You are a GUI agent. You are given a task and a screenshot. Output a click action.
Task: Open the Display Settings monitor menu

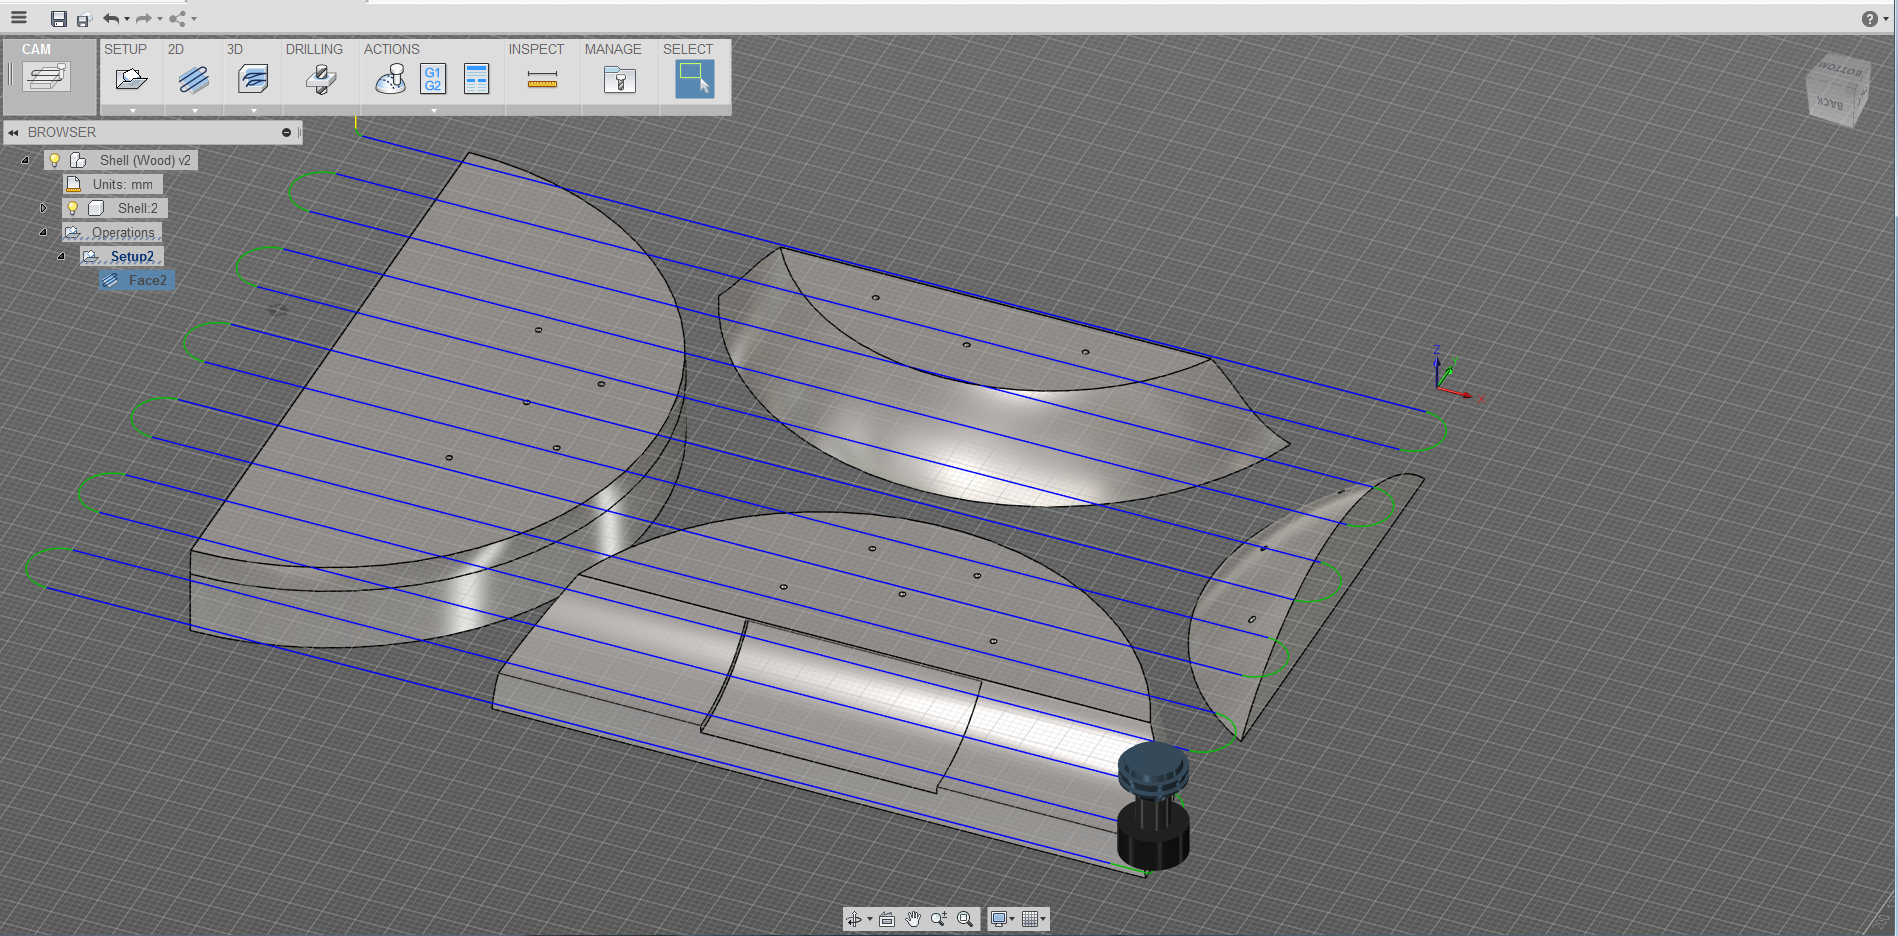pyautogui.click(x=1002, y=919)
